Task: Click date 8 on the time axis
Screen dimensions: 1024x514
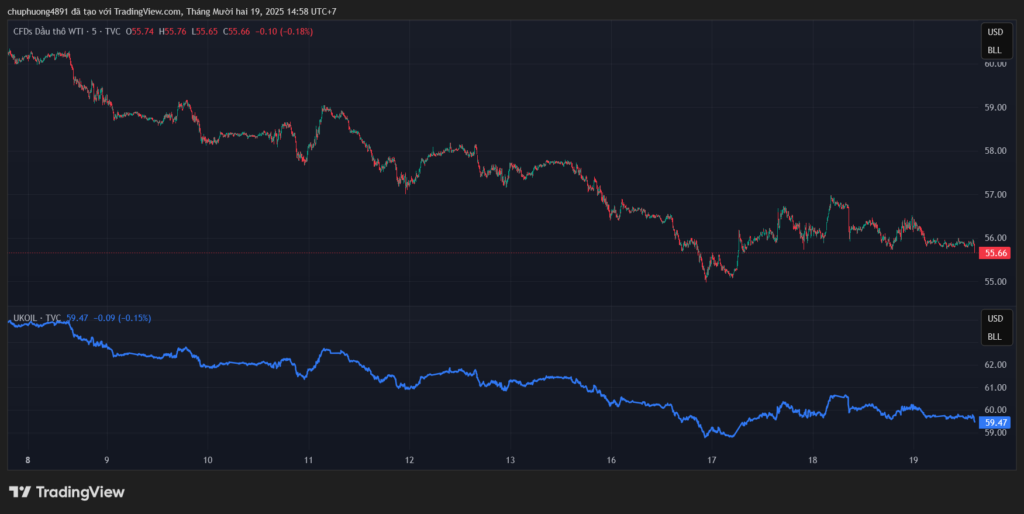Action: click(28, 460)
